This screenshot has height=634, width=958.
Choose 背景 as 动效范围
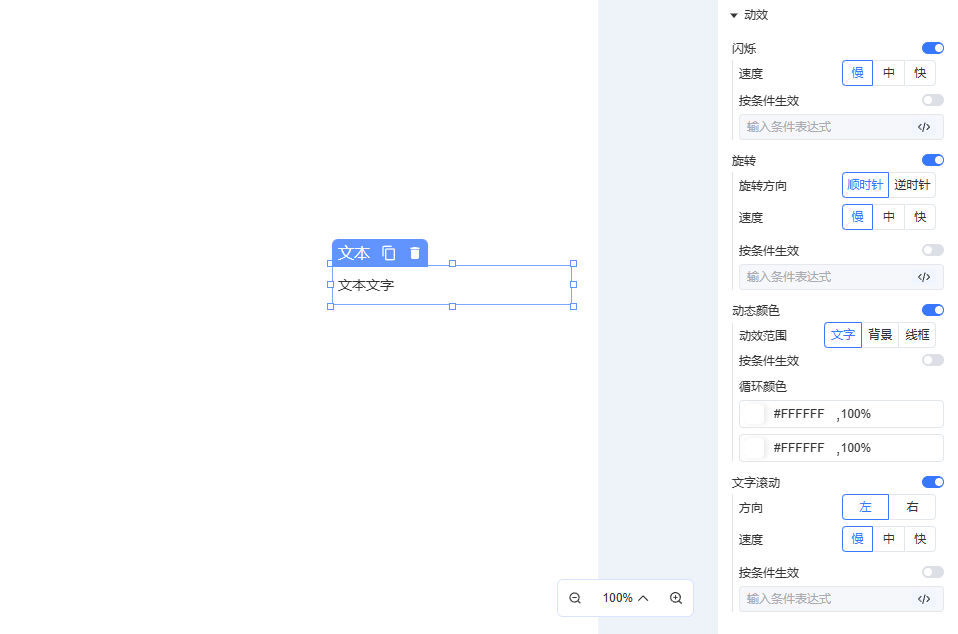click(x=880, y=335)
